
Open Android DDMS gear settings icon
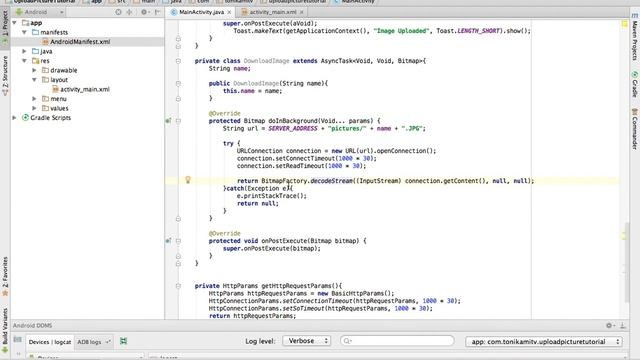609,325
